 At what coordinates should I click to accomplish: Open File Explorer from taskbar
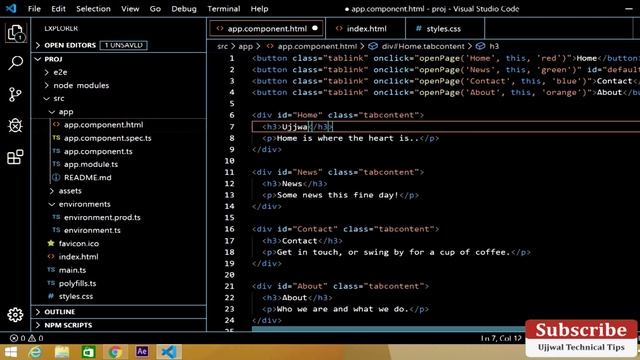pyautogui.click(x=62, y=351)
